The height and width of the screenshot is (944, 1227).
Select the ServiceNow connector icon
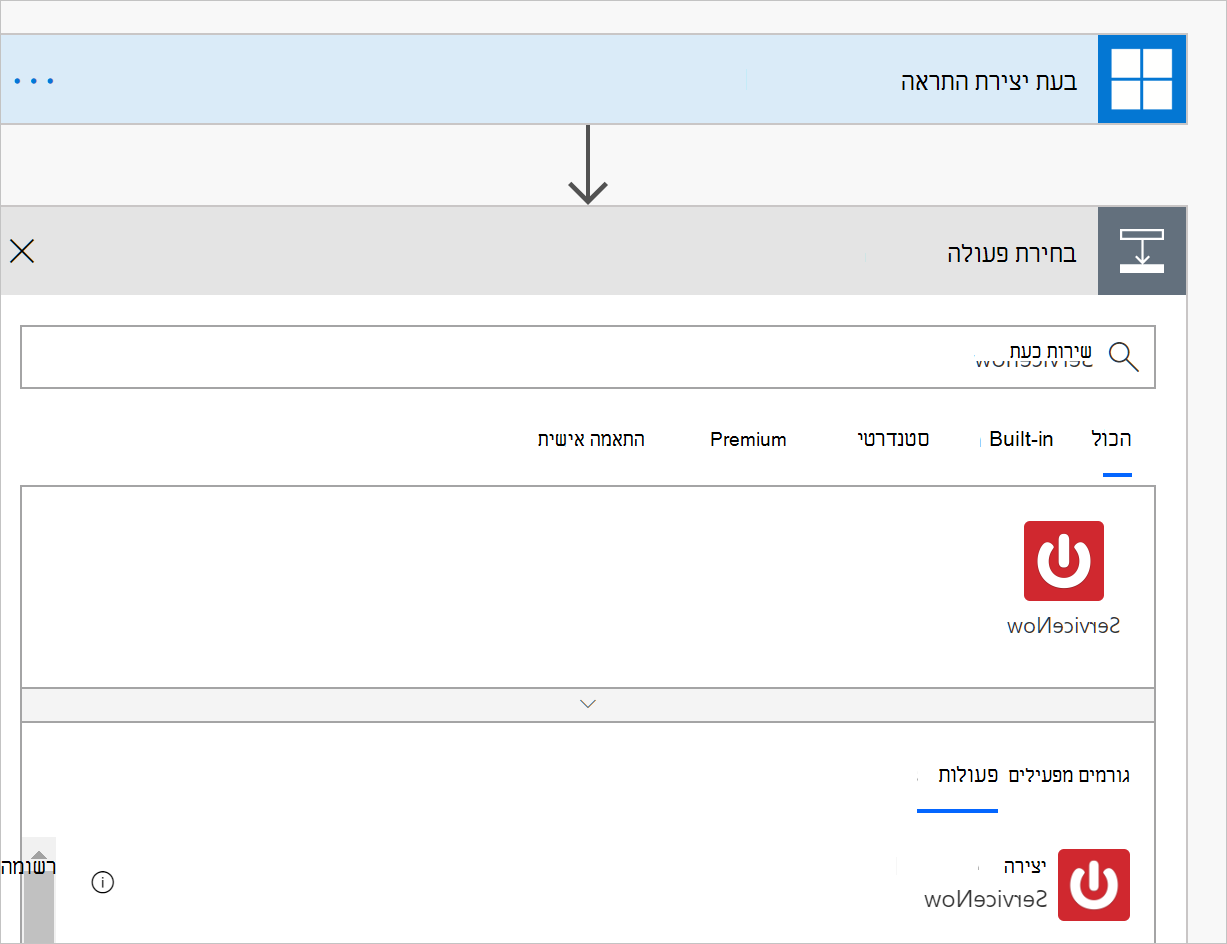1063,561
